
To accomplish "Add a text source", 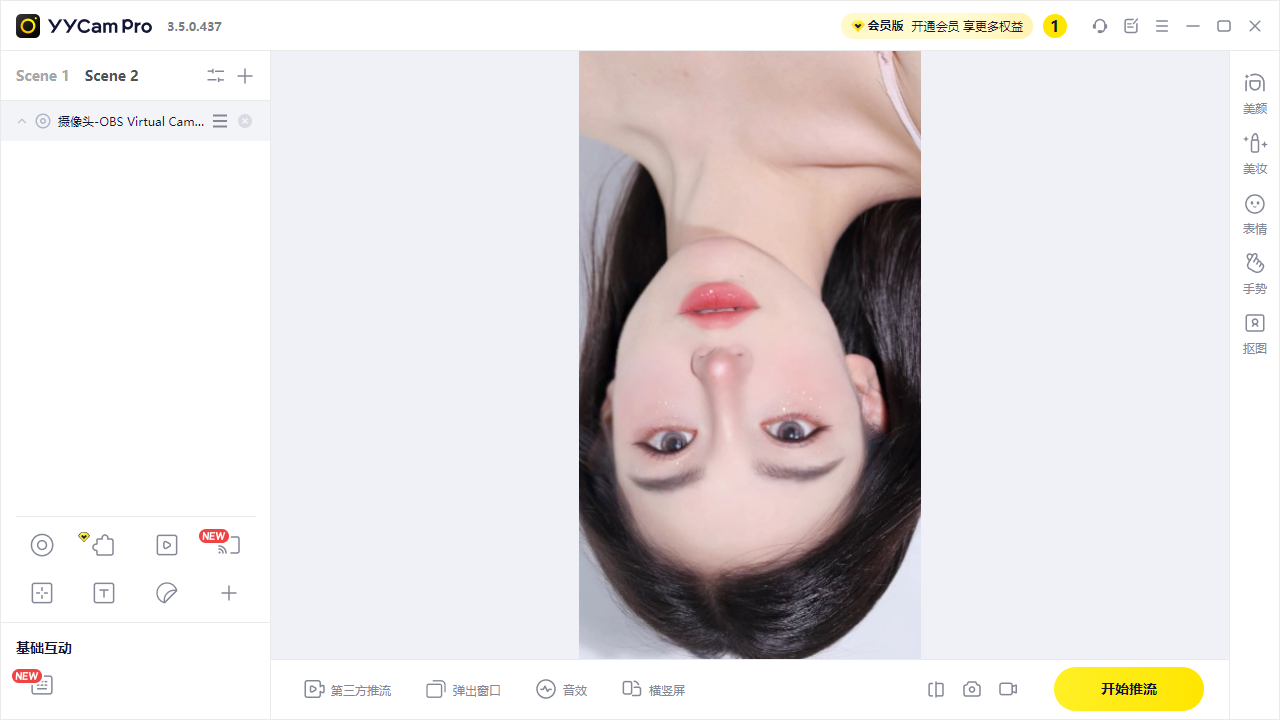I will [104, 593].
